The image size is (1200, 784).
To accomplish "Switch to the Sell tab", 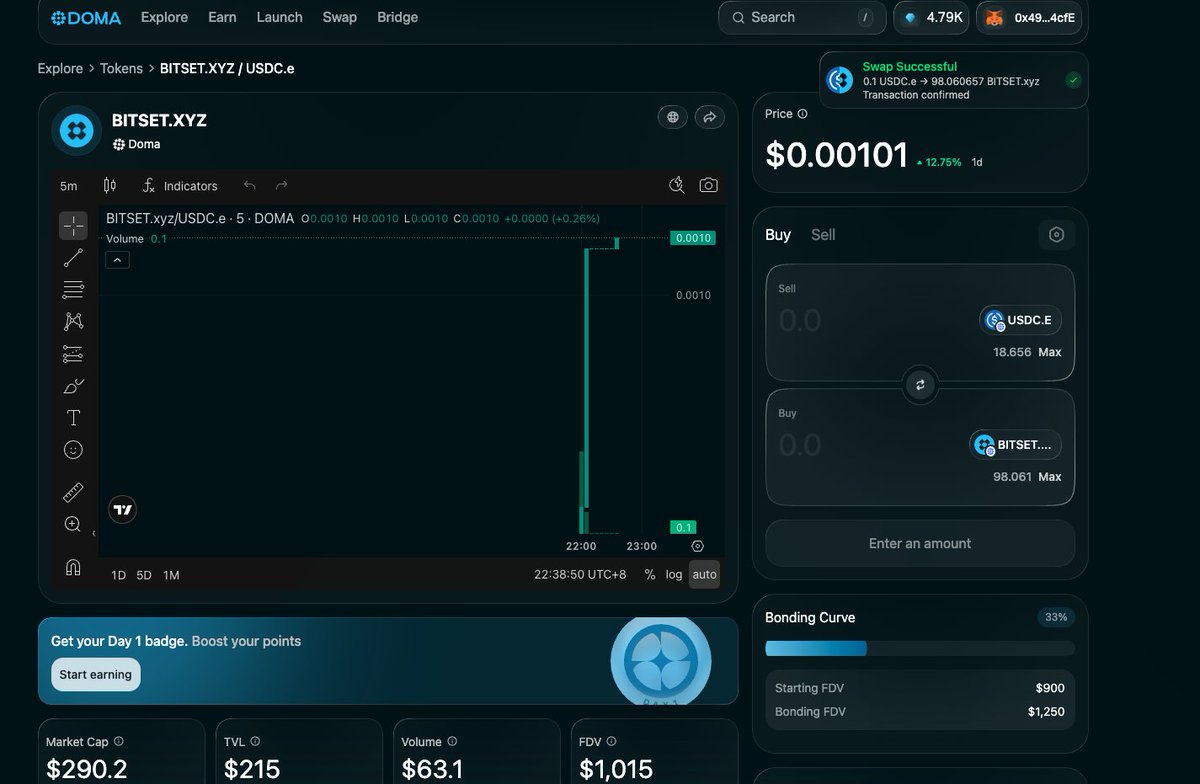I will click(823, 234).
